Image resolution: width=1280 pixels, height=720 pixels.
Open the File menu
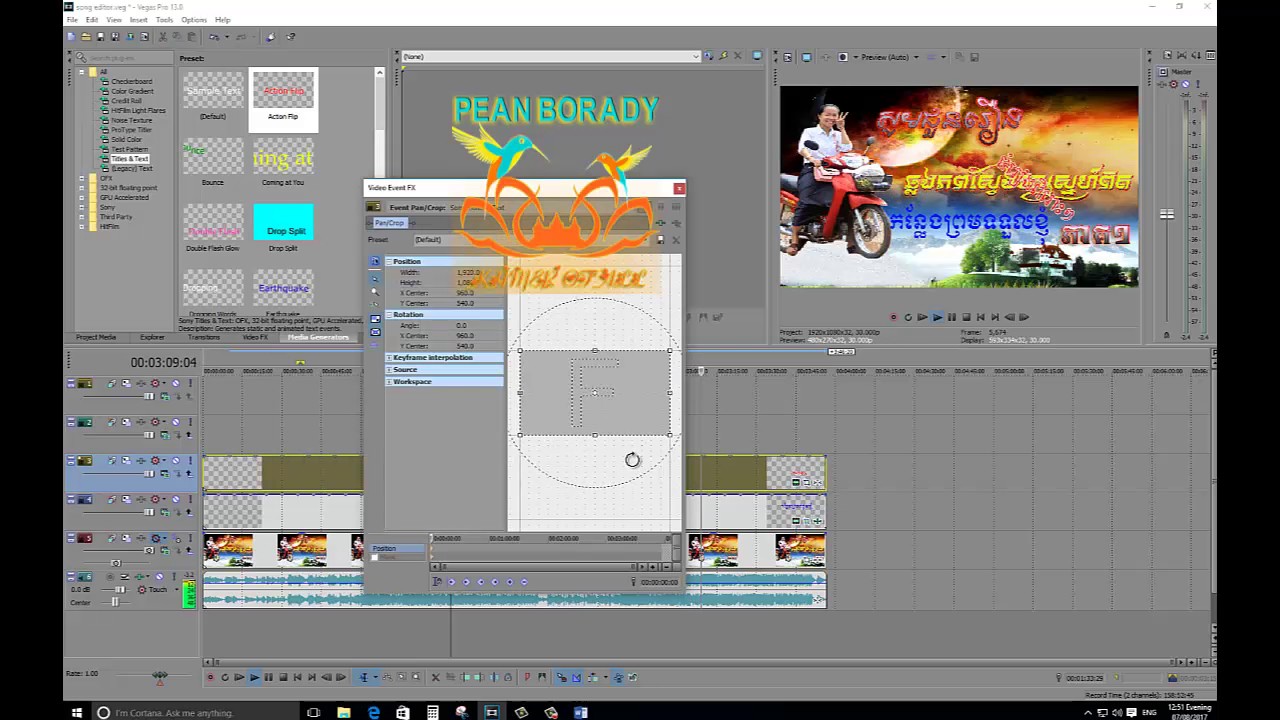pyautogui.click(x=72, y=20)
